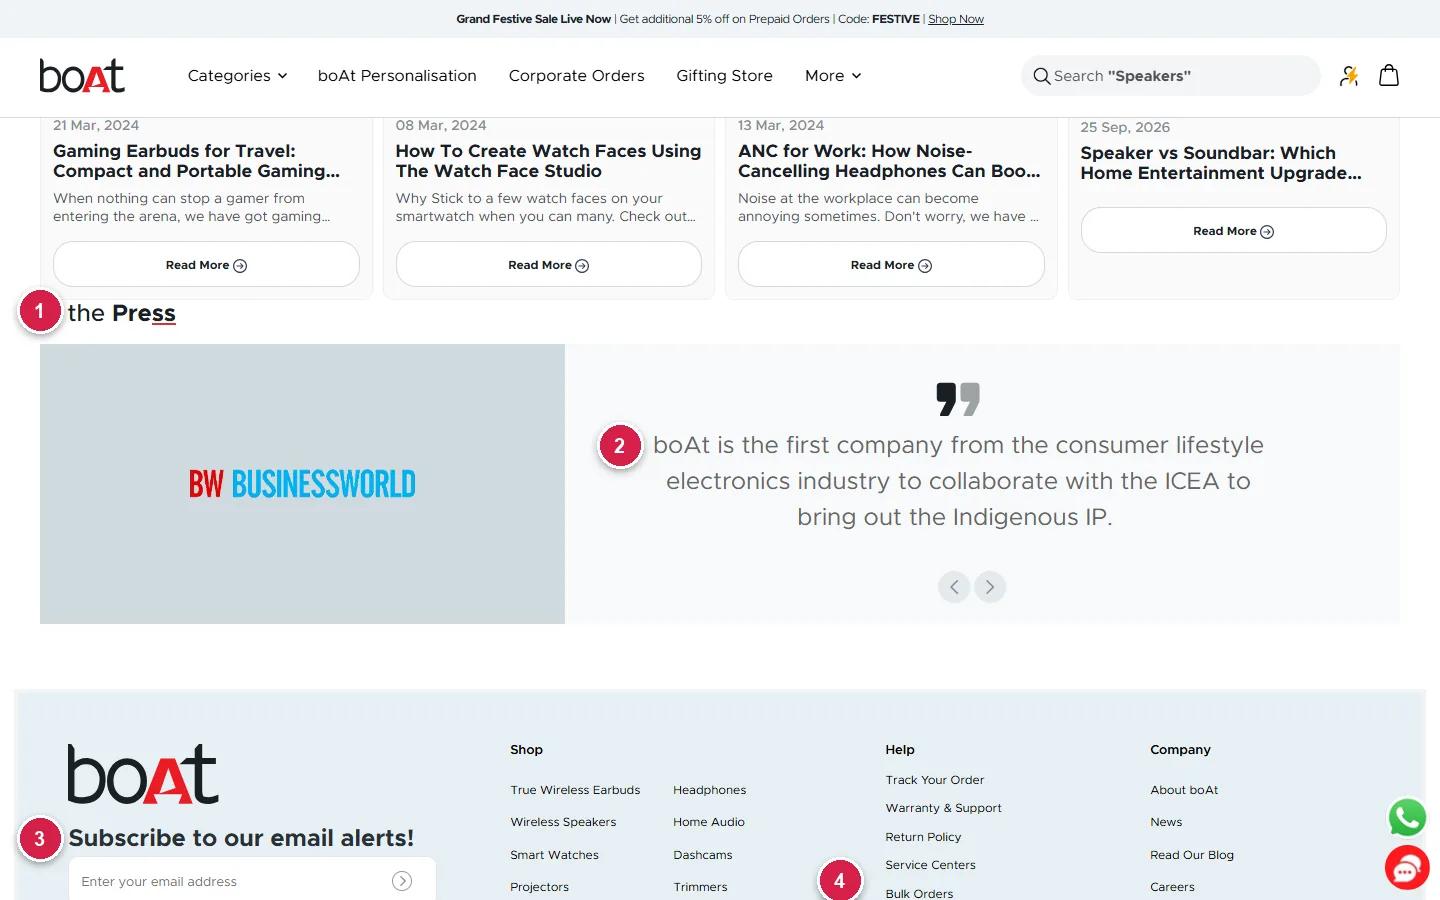Viewport: 1440px width, 900px height.
Task: Open Read Our Blog link
Action: click(x=1192, y=855)
